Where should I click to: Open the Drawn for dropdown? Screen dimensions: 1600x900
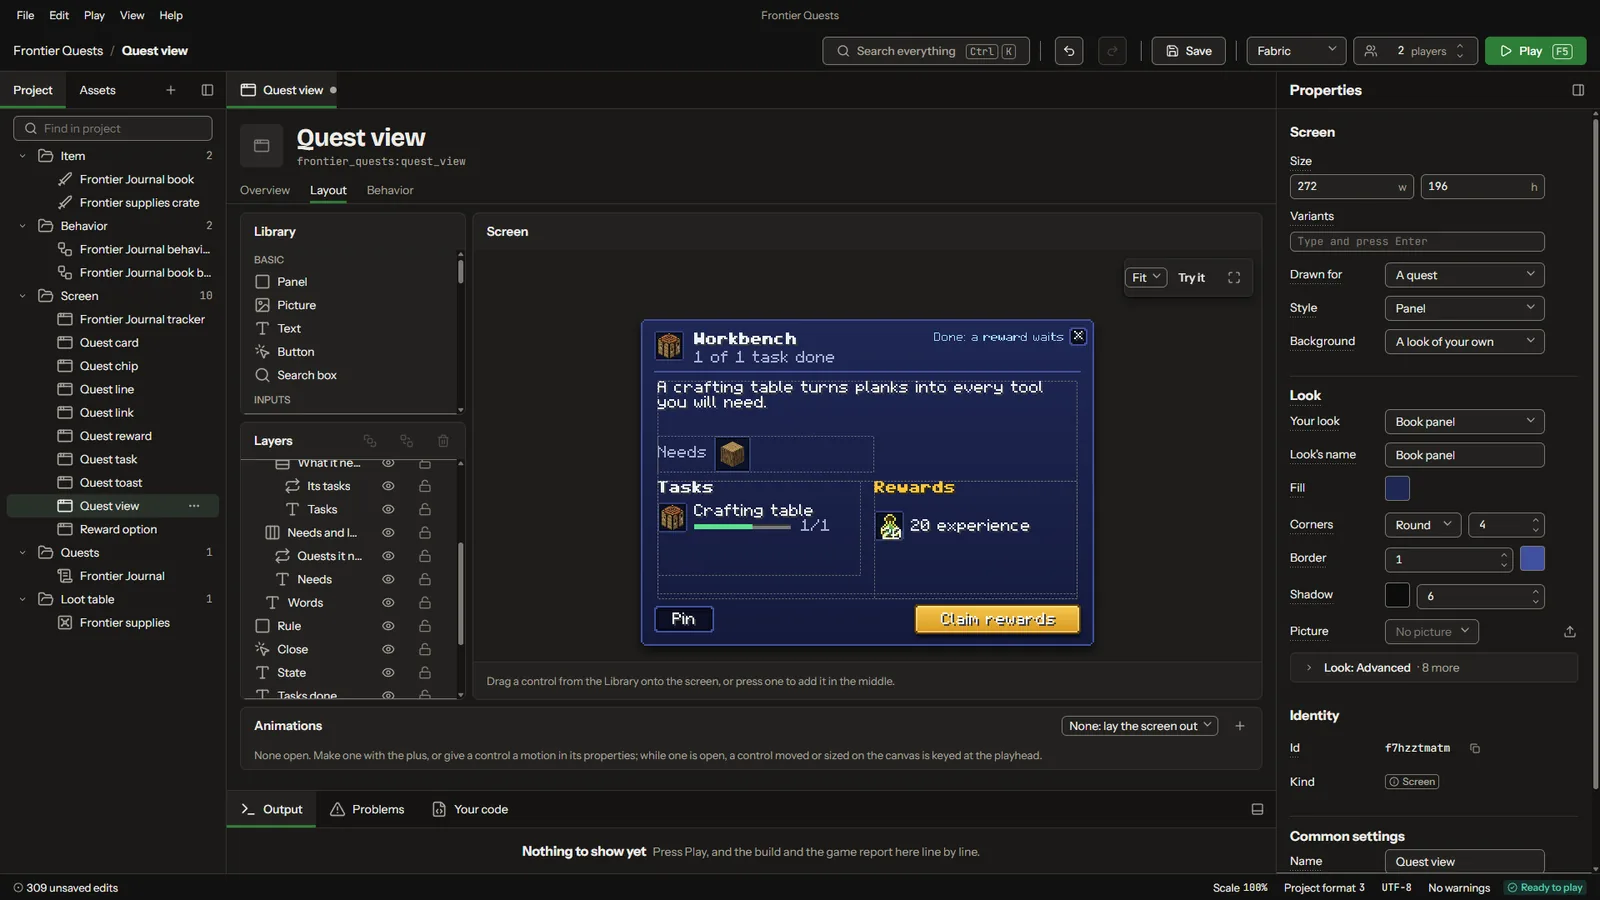pyautogui.click(x=1464, y=275)
